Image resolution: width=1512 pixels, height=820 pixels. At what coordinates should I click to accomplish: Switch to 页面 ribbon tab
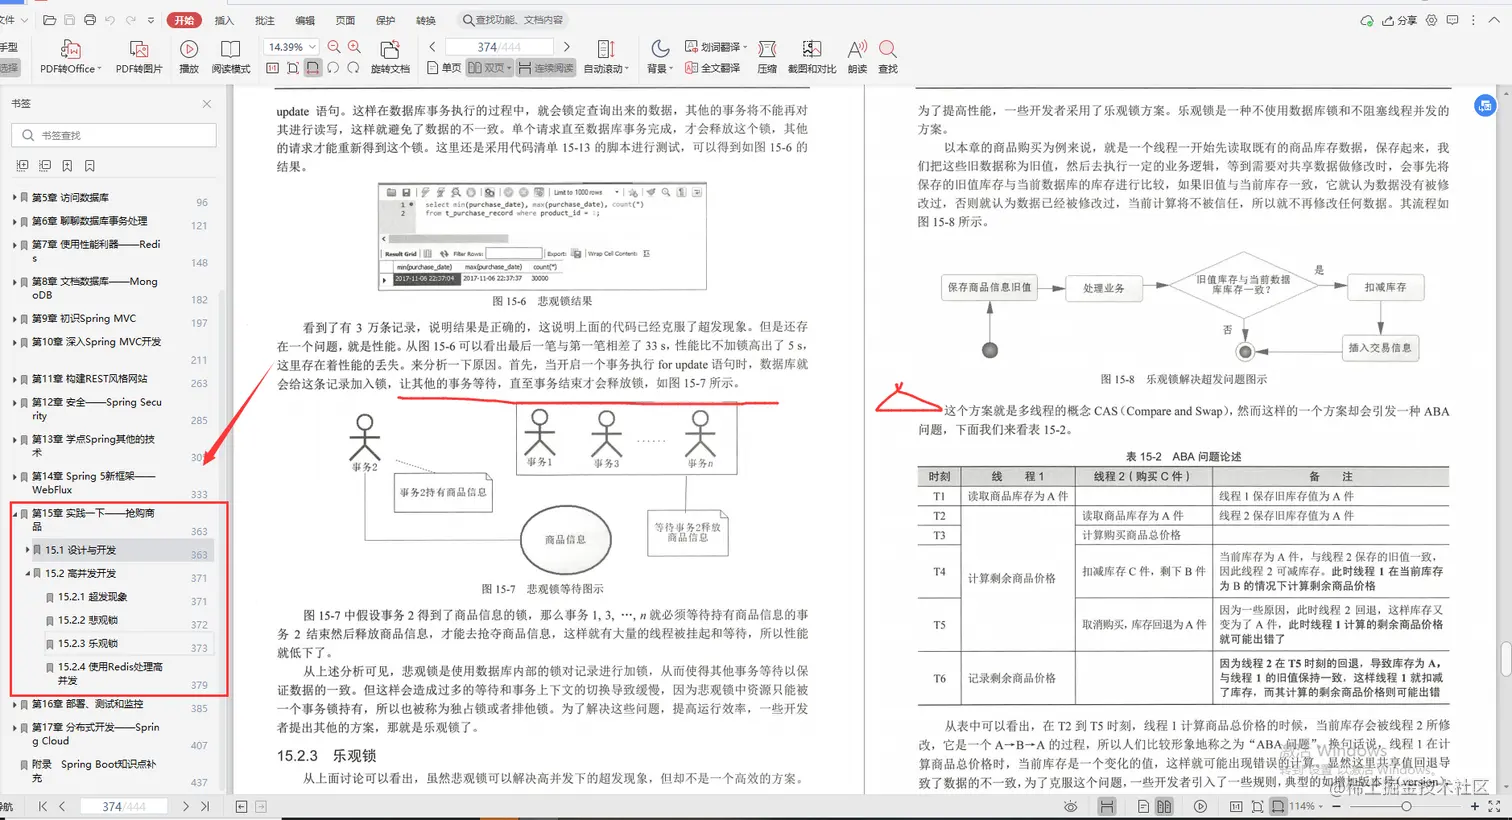pyautogui.click(x=345, y=20)
